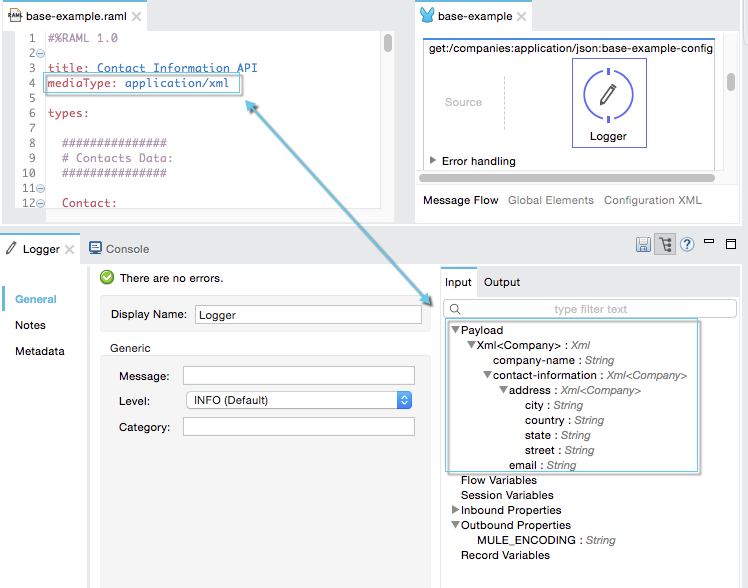
Task: Collapse Outbound Properties node
Action: coord(456,525)
